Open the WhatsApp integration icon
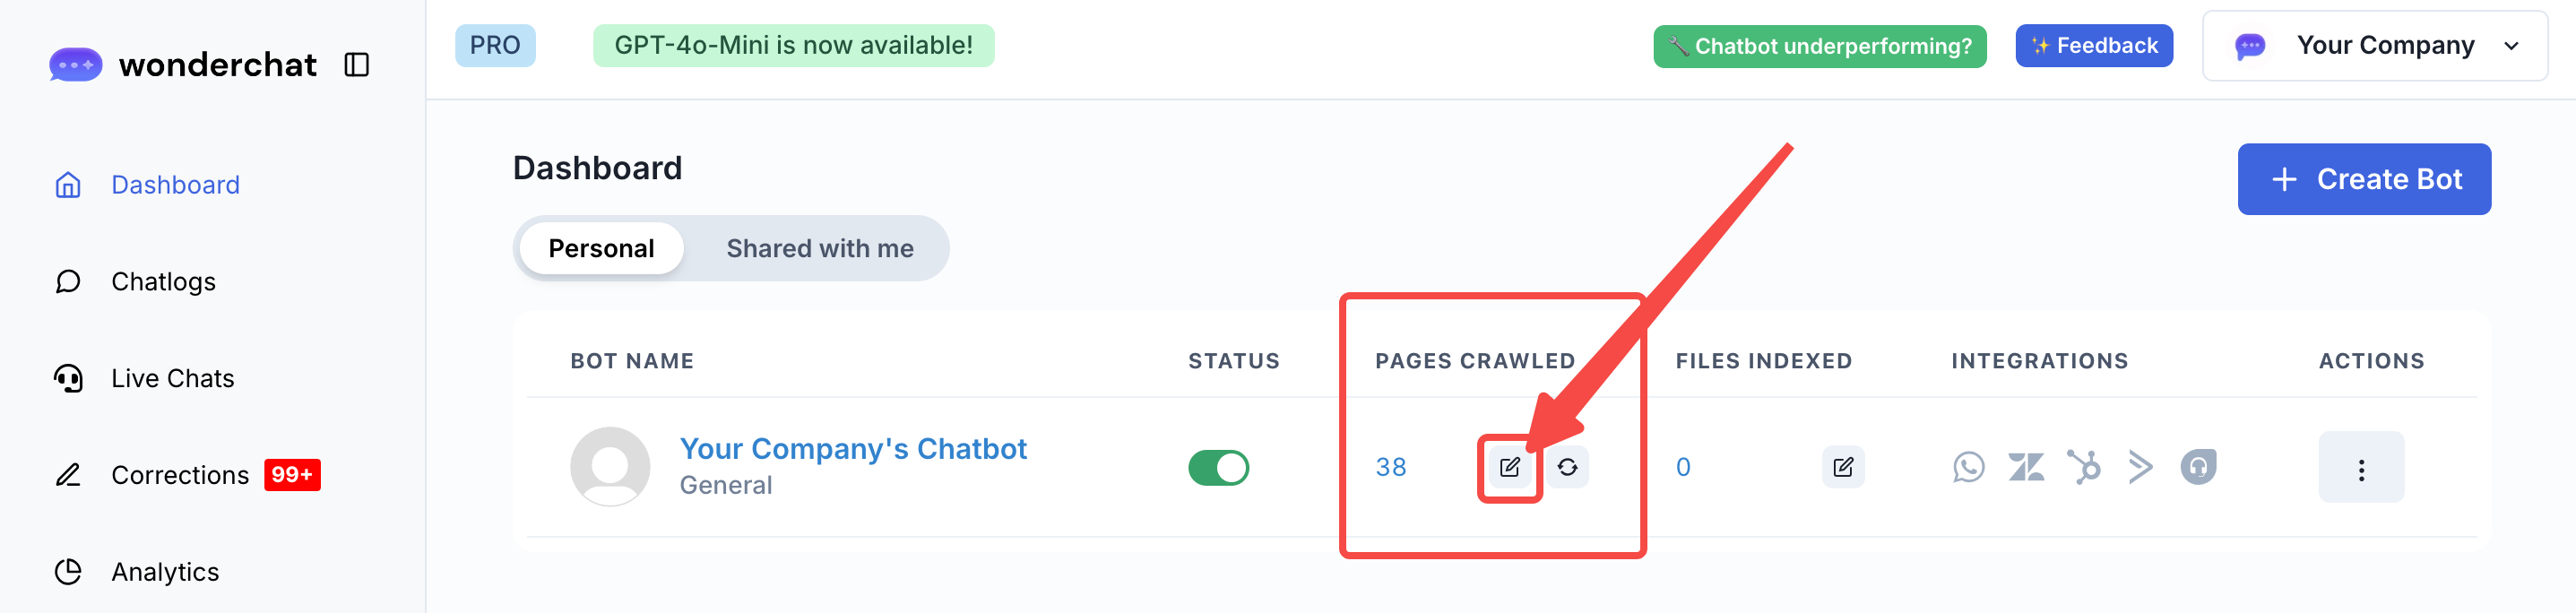Image resolution: width=2576 pixels, height=613 pixels. (1968, 467)
